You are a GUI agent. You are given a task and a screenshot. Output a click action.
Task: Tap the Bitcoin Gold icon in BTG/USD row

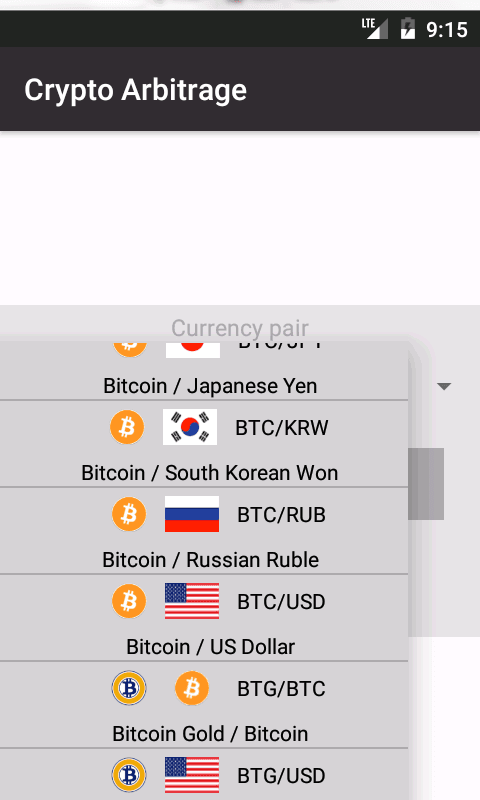(x=129, y=776)
